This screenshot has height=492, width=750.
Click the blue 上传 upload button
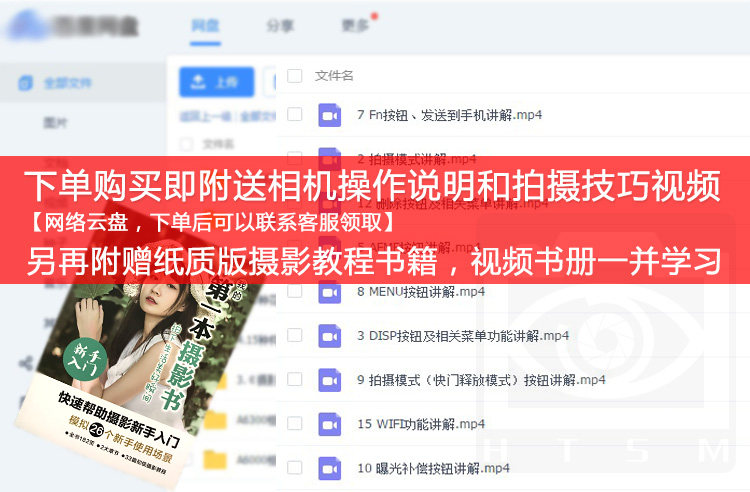(x=216, y=82)
